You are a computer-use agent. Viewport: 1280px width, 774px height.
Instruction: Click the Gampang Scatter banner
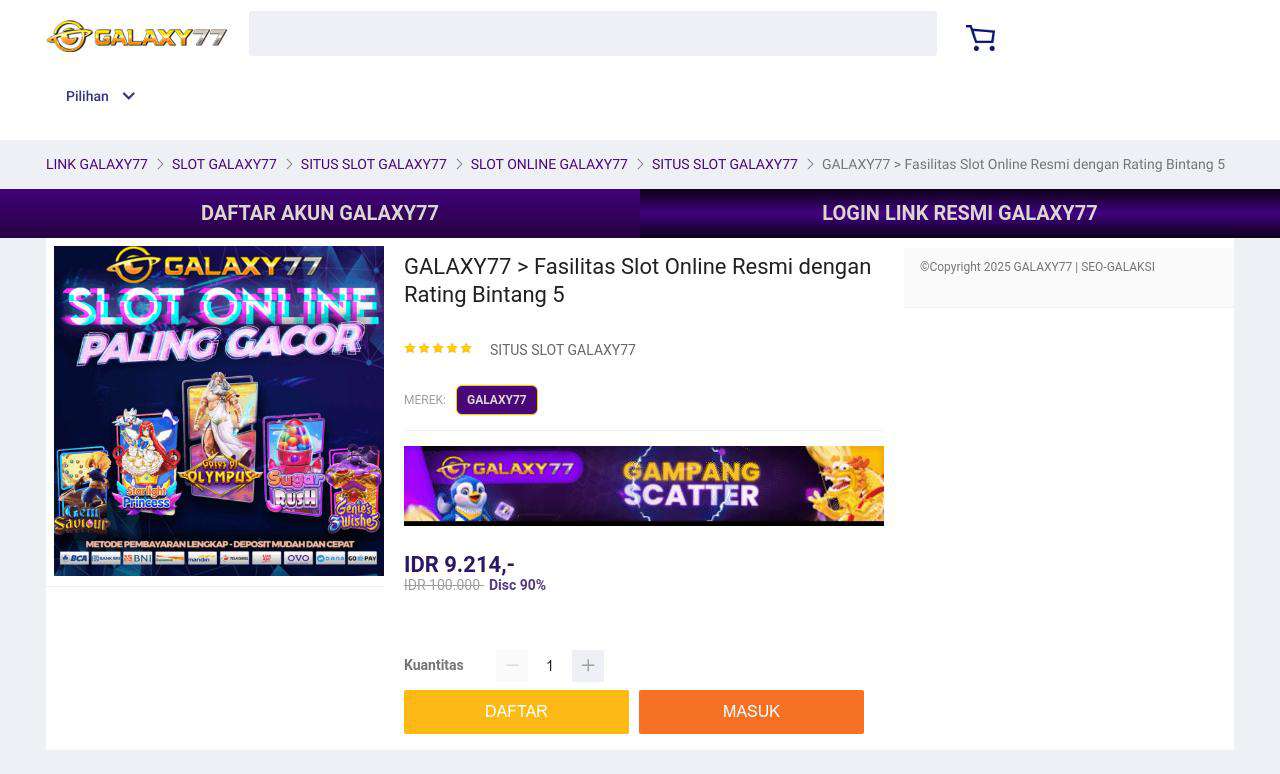point(644,486)
